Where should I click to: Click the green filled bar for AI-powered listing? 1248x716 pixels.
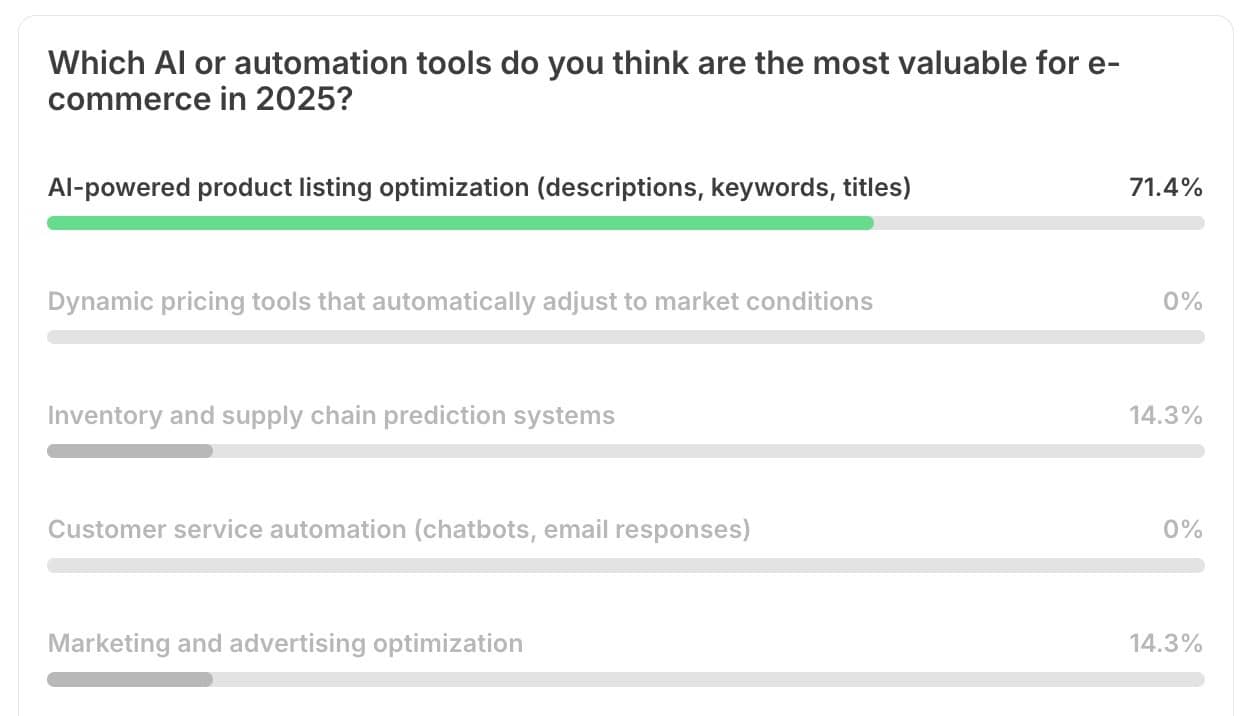(460, 223)
